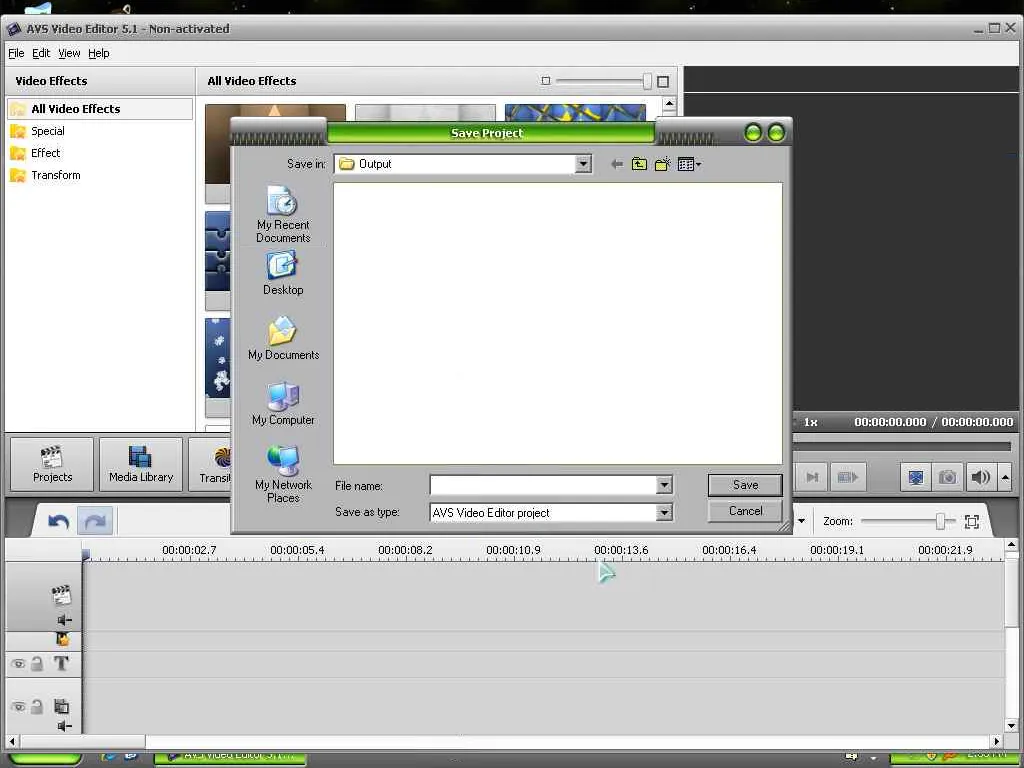Screen dimensions: 1024x768
Task: Click the preview playback progress bar
Action: [902, 446]
